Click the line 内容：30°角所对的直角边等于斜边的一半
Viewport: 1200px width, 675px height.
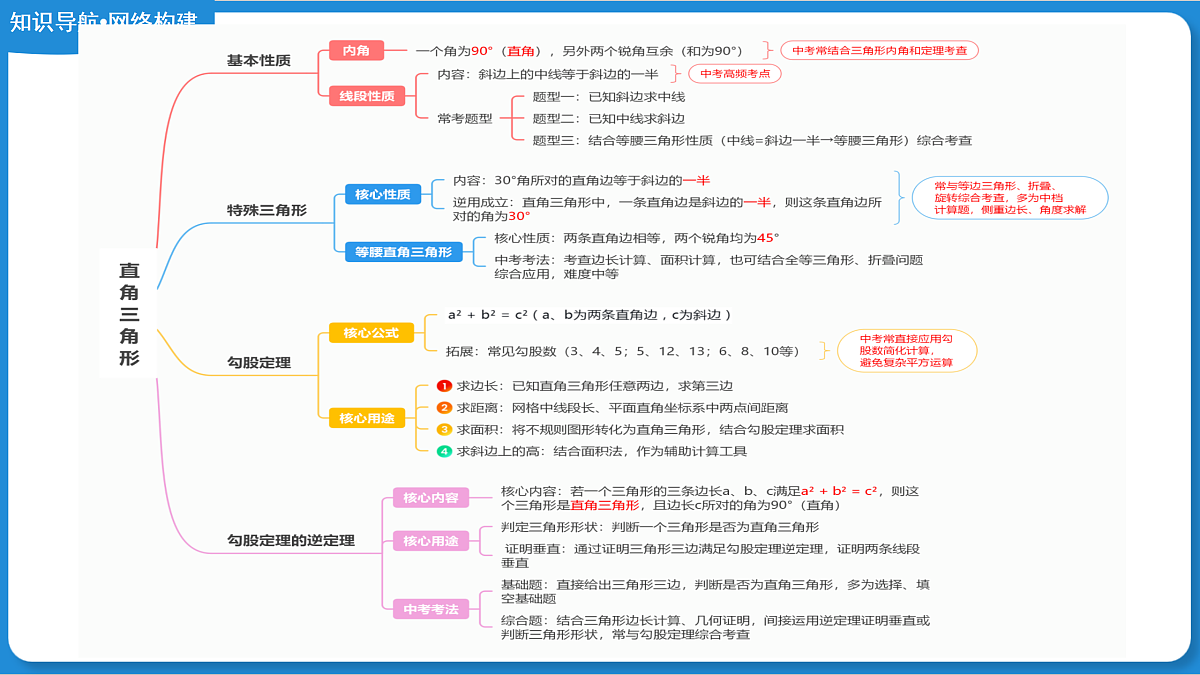pos(581,180)
